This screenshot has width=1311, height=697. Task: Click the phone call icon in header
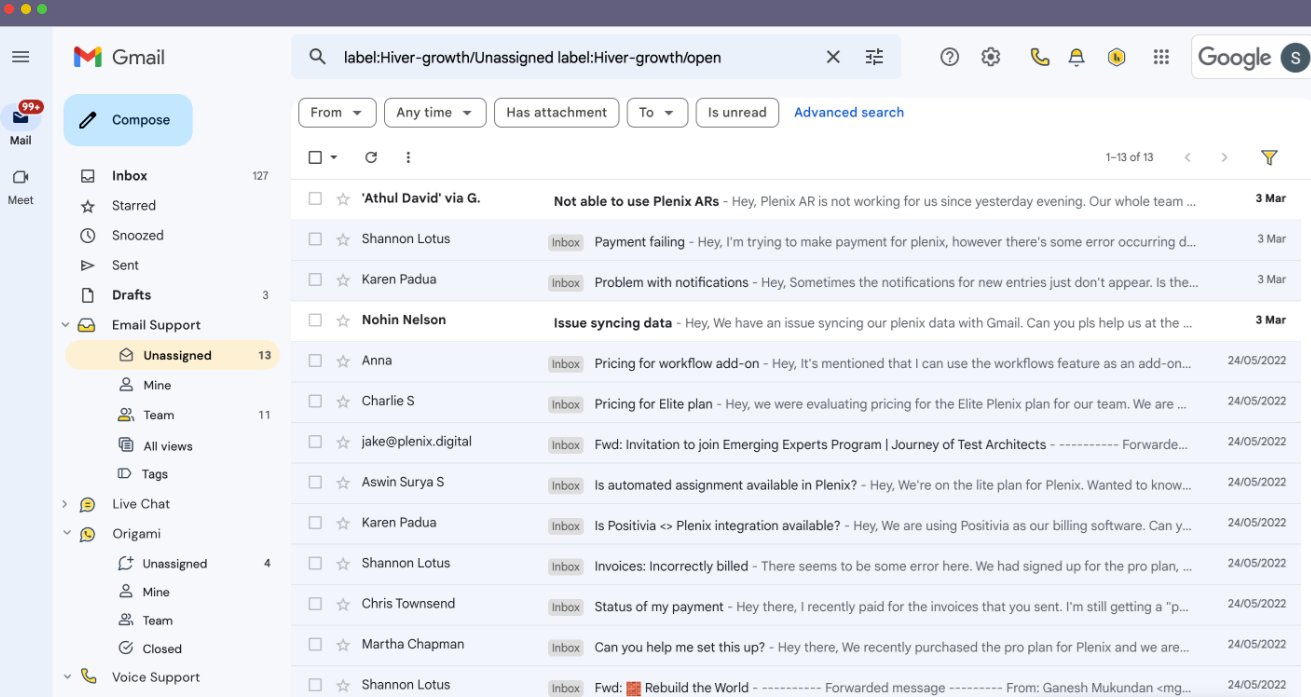pyautogui.click(x=1039, y=57)
